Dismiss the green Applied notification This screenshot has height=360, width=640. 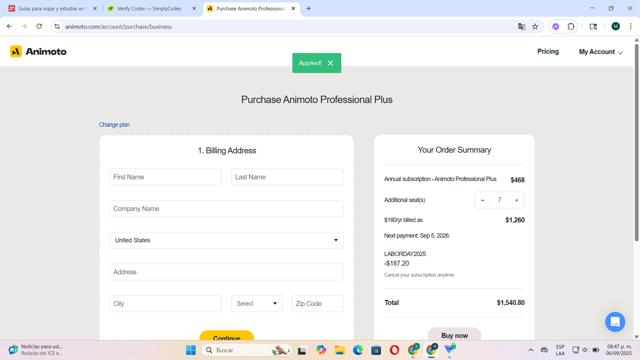click(x=330, y=63)
